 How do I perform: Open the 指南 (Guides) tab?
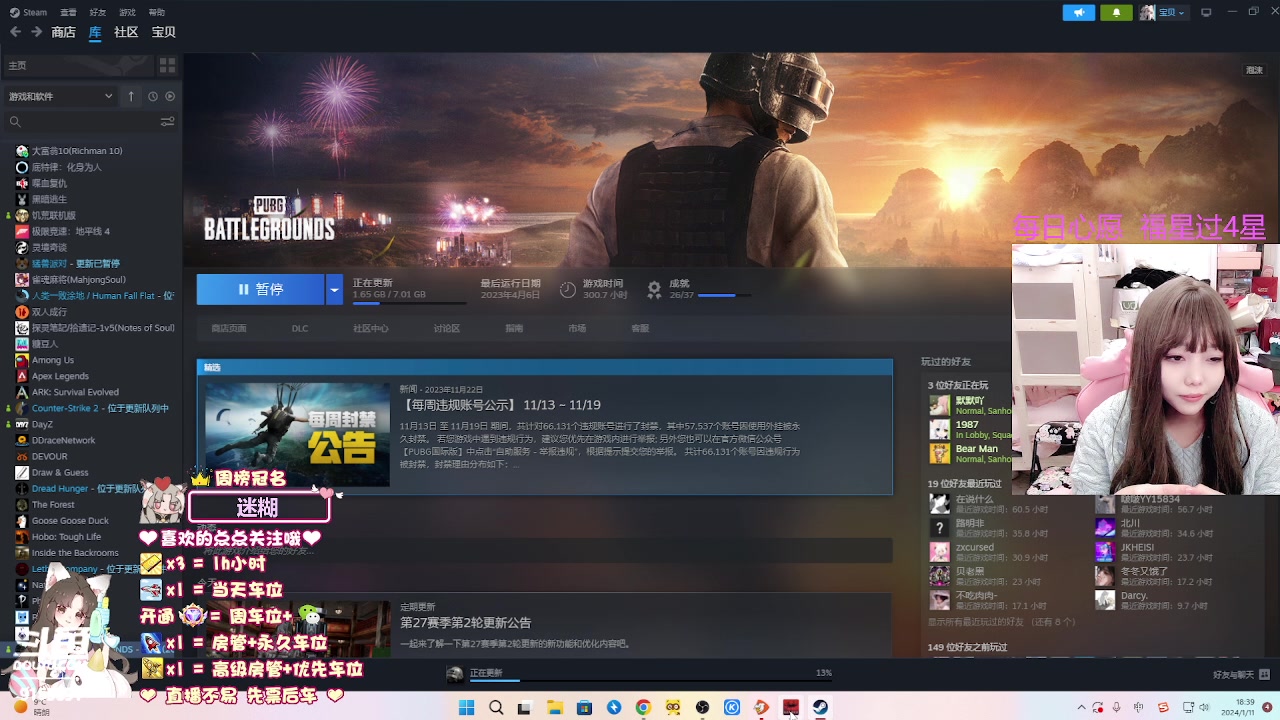click(514, 328)
